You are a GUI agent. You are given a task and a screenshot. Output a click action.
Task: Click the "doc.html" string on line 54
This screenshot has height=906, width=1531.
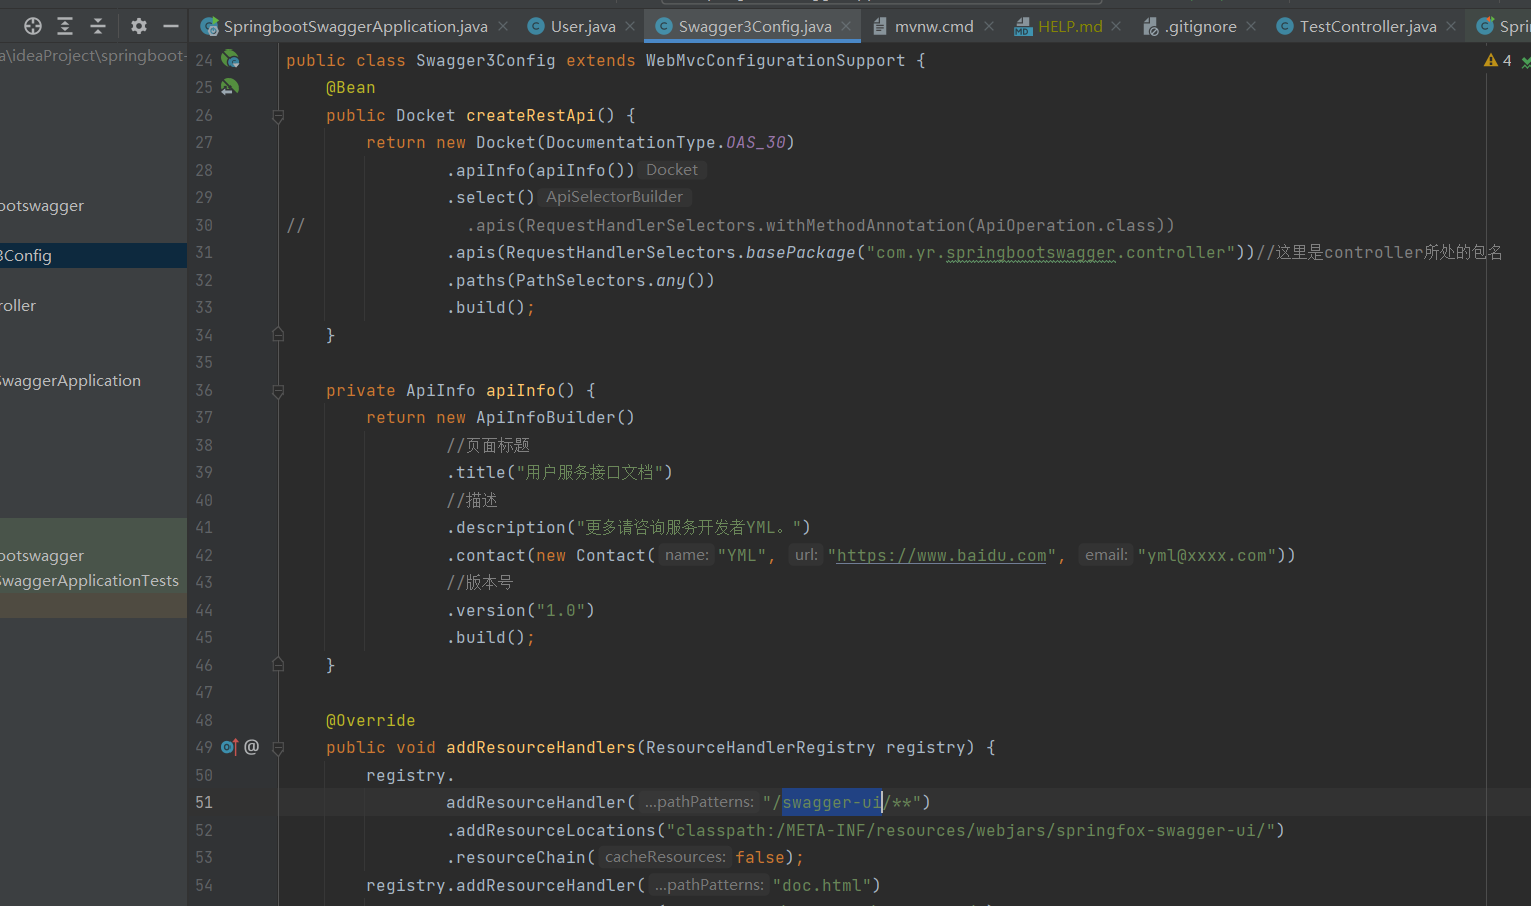click(x=821, y=886)
